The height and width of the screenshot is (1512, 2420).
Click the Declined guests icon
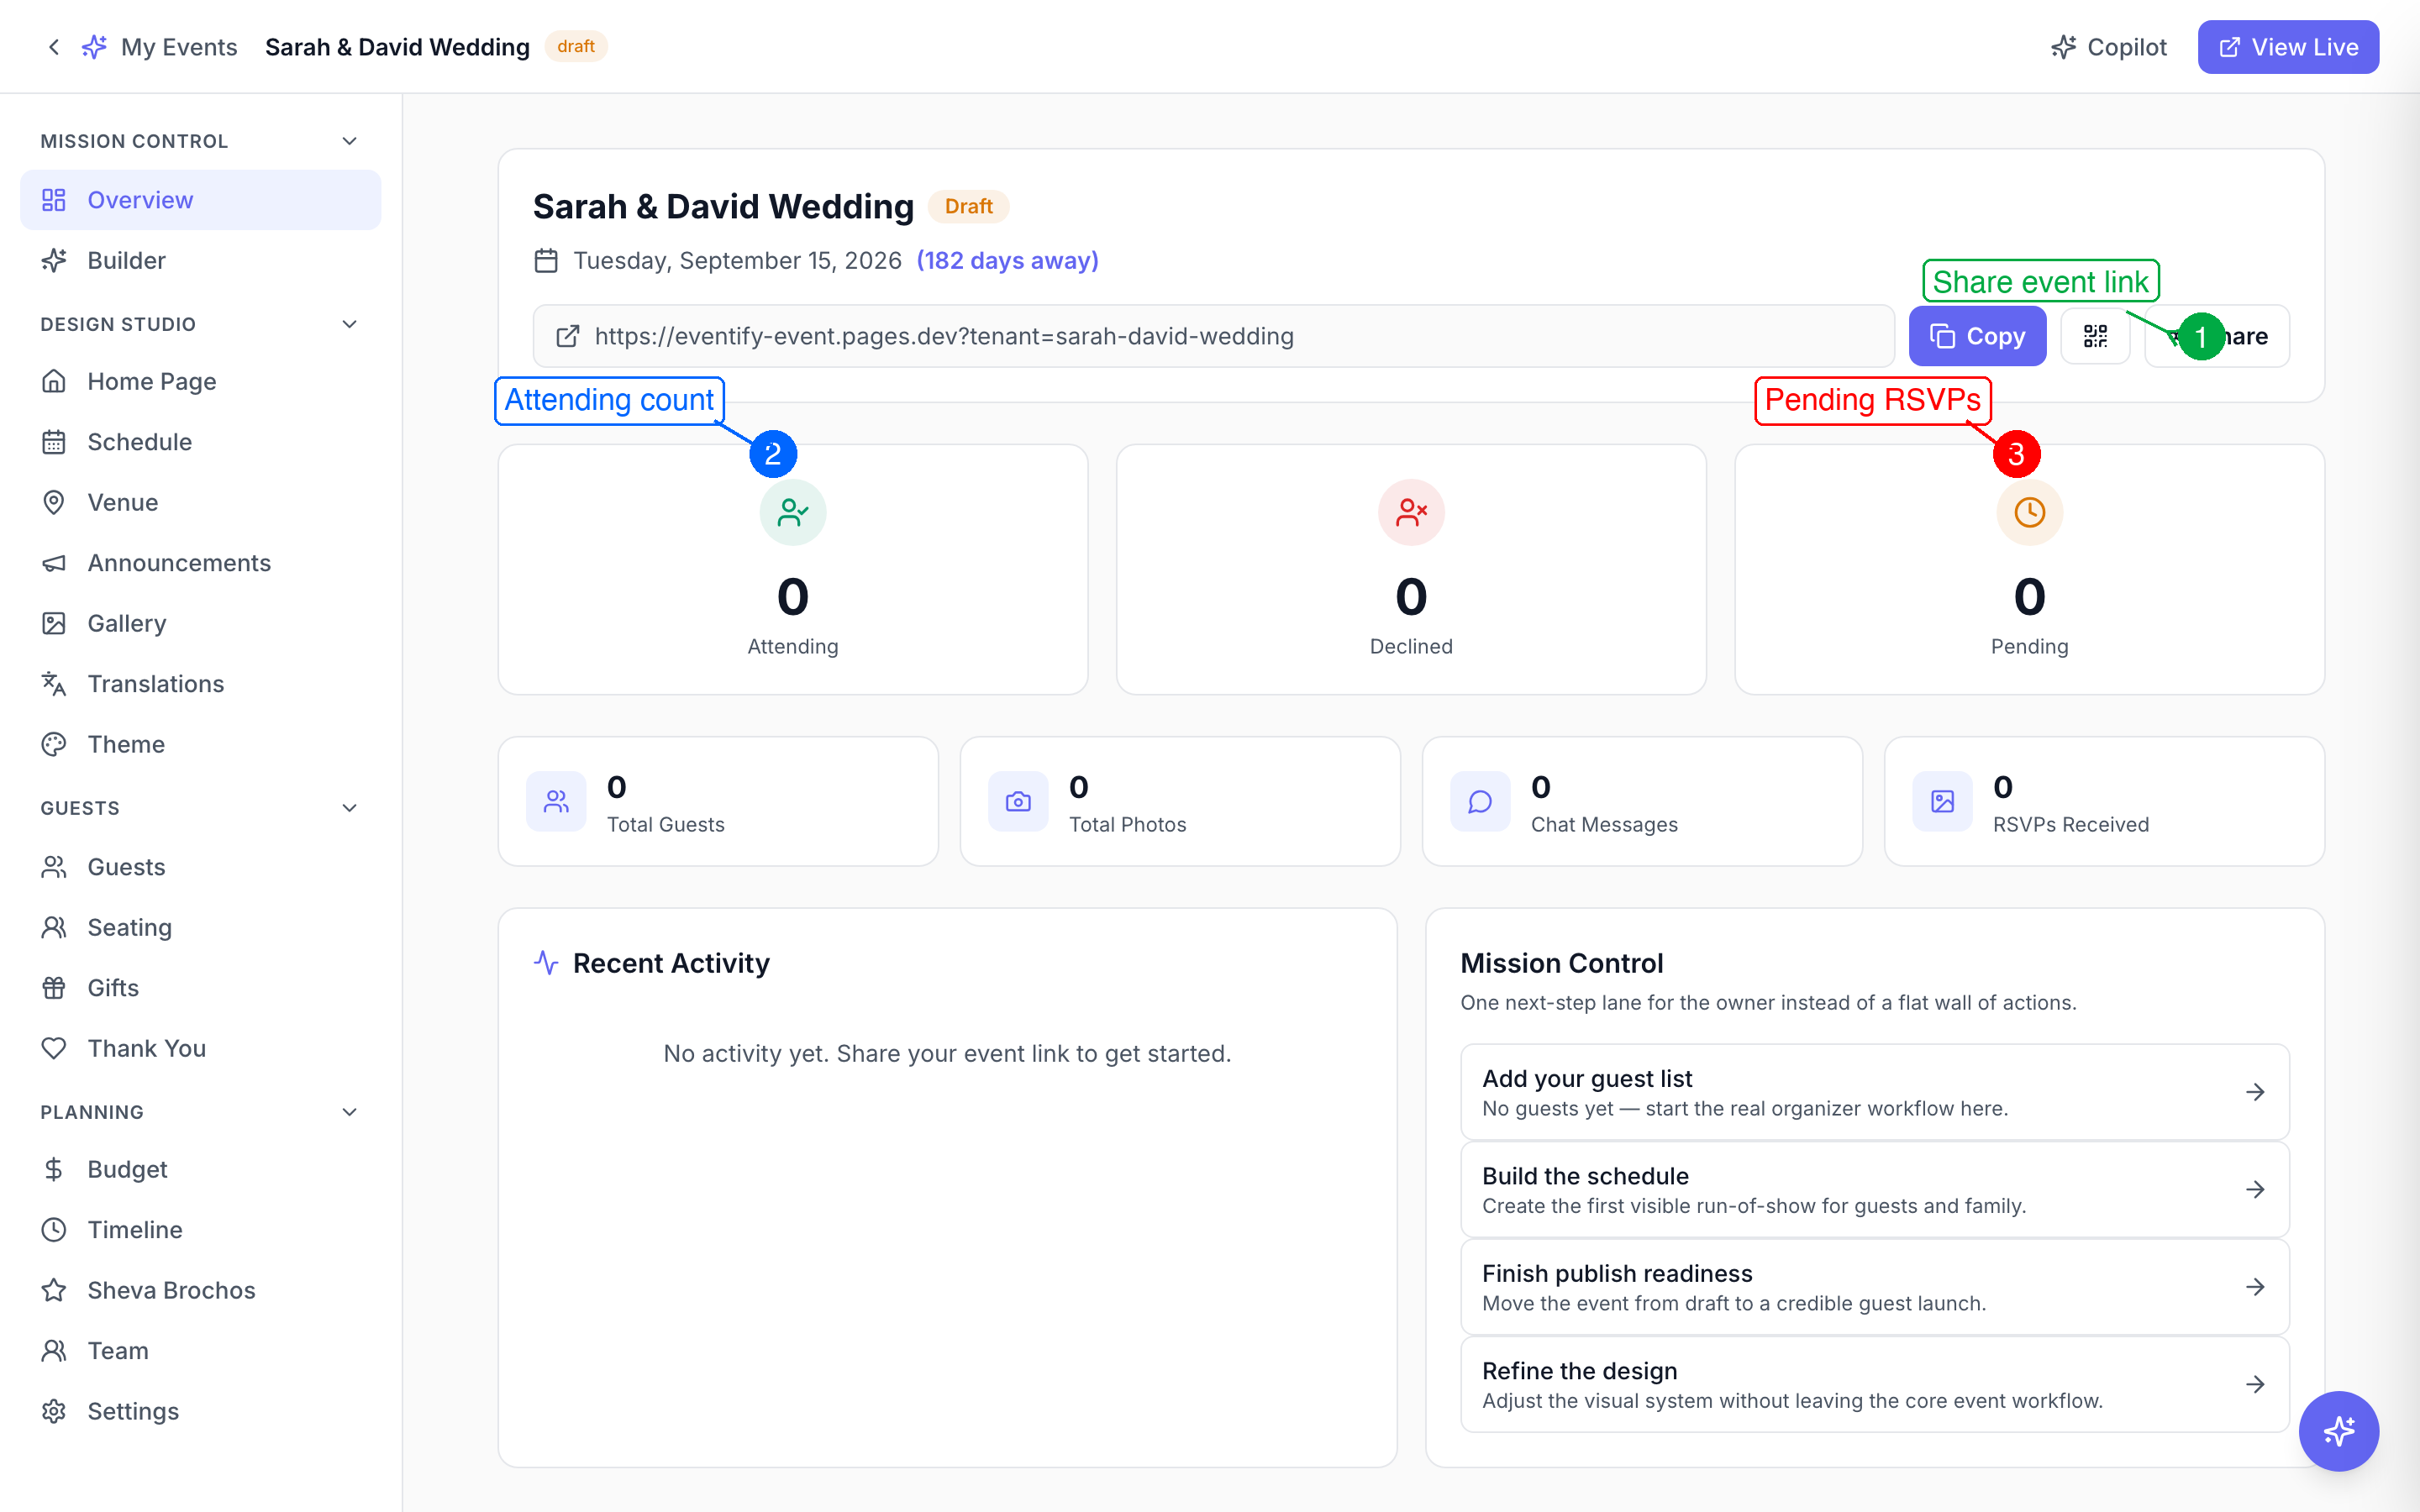tap(1411, 513)
